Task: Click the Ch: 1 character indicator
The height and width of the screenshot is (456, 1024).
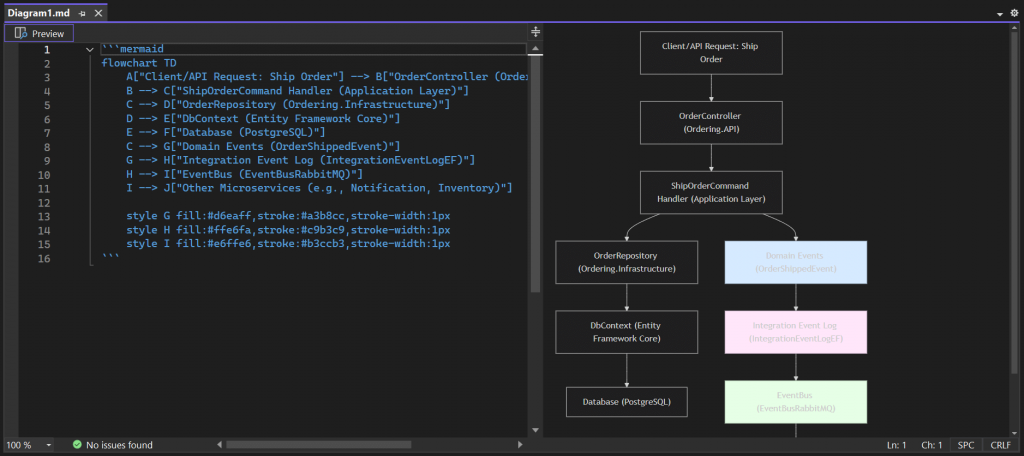Action: pos(931,445)
